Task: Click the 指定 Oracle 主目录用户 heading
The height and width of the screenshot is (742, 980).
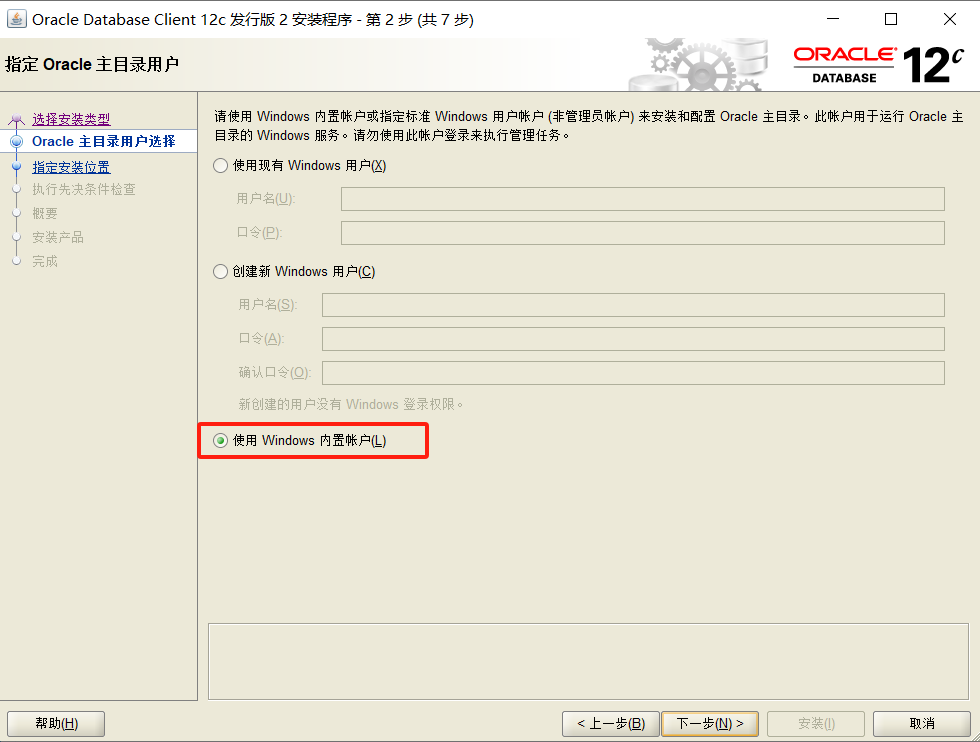Action: [x=92, y=64]
